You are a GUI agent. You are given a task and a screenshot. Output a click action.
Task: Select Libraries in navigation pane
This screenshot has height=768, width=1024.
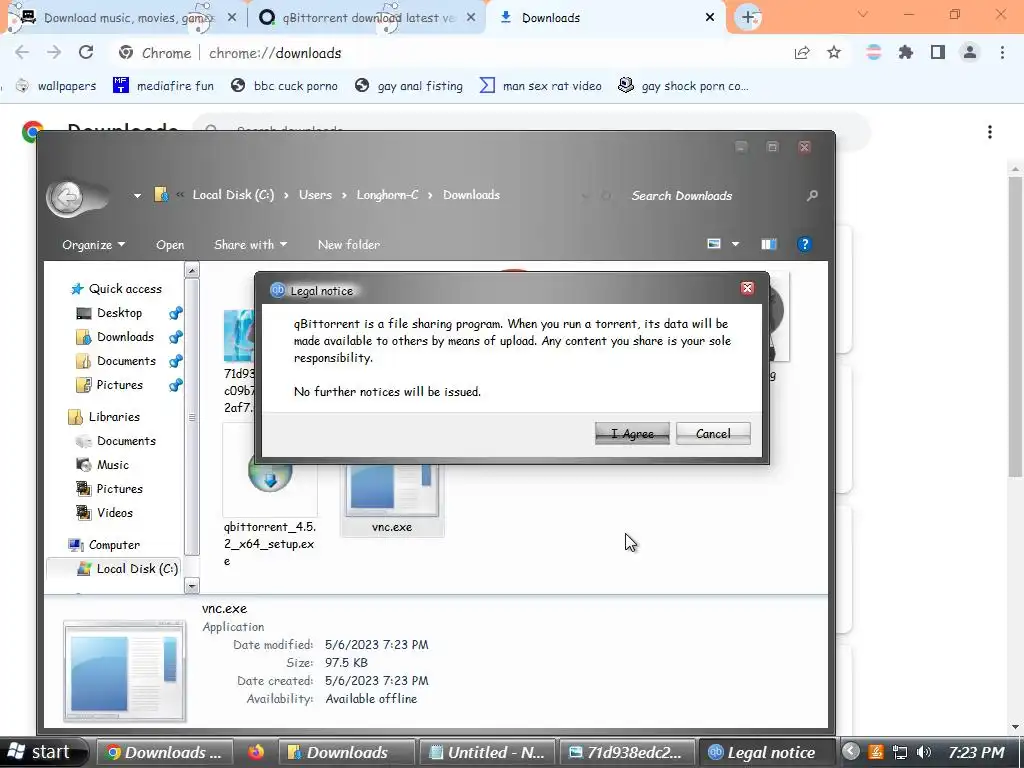pos(104,417)
